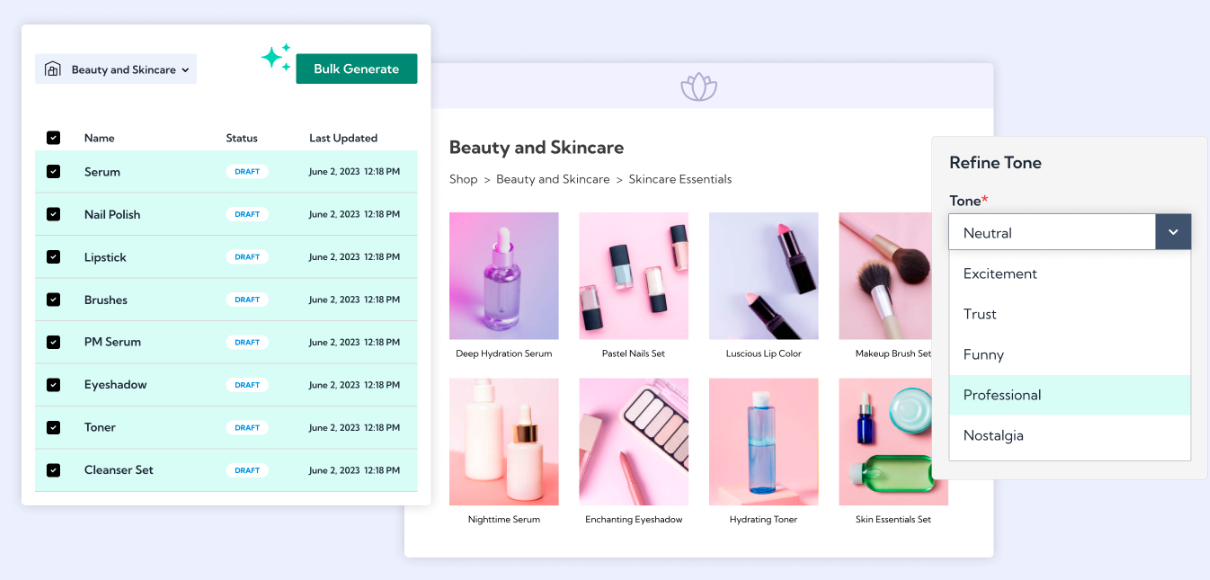Click the Bulk Generate button

pos(356,69)
